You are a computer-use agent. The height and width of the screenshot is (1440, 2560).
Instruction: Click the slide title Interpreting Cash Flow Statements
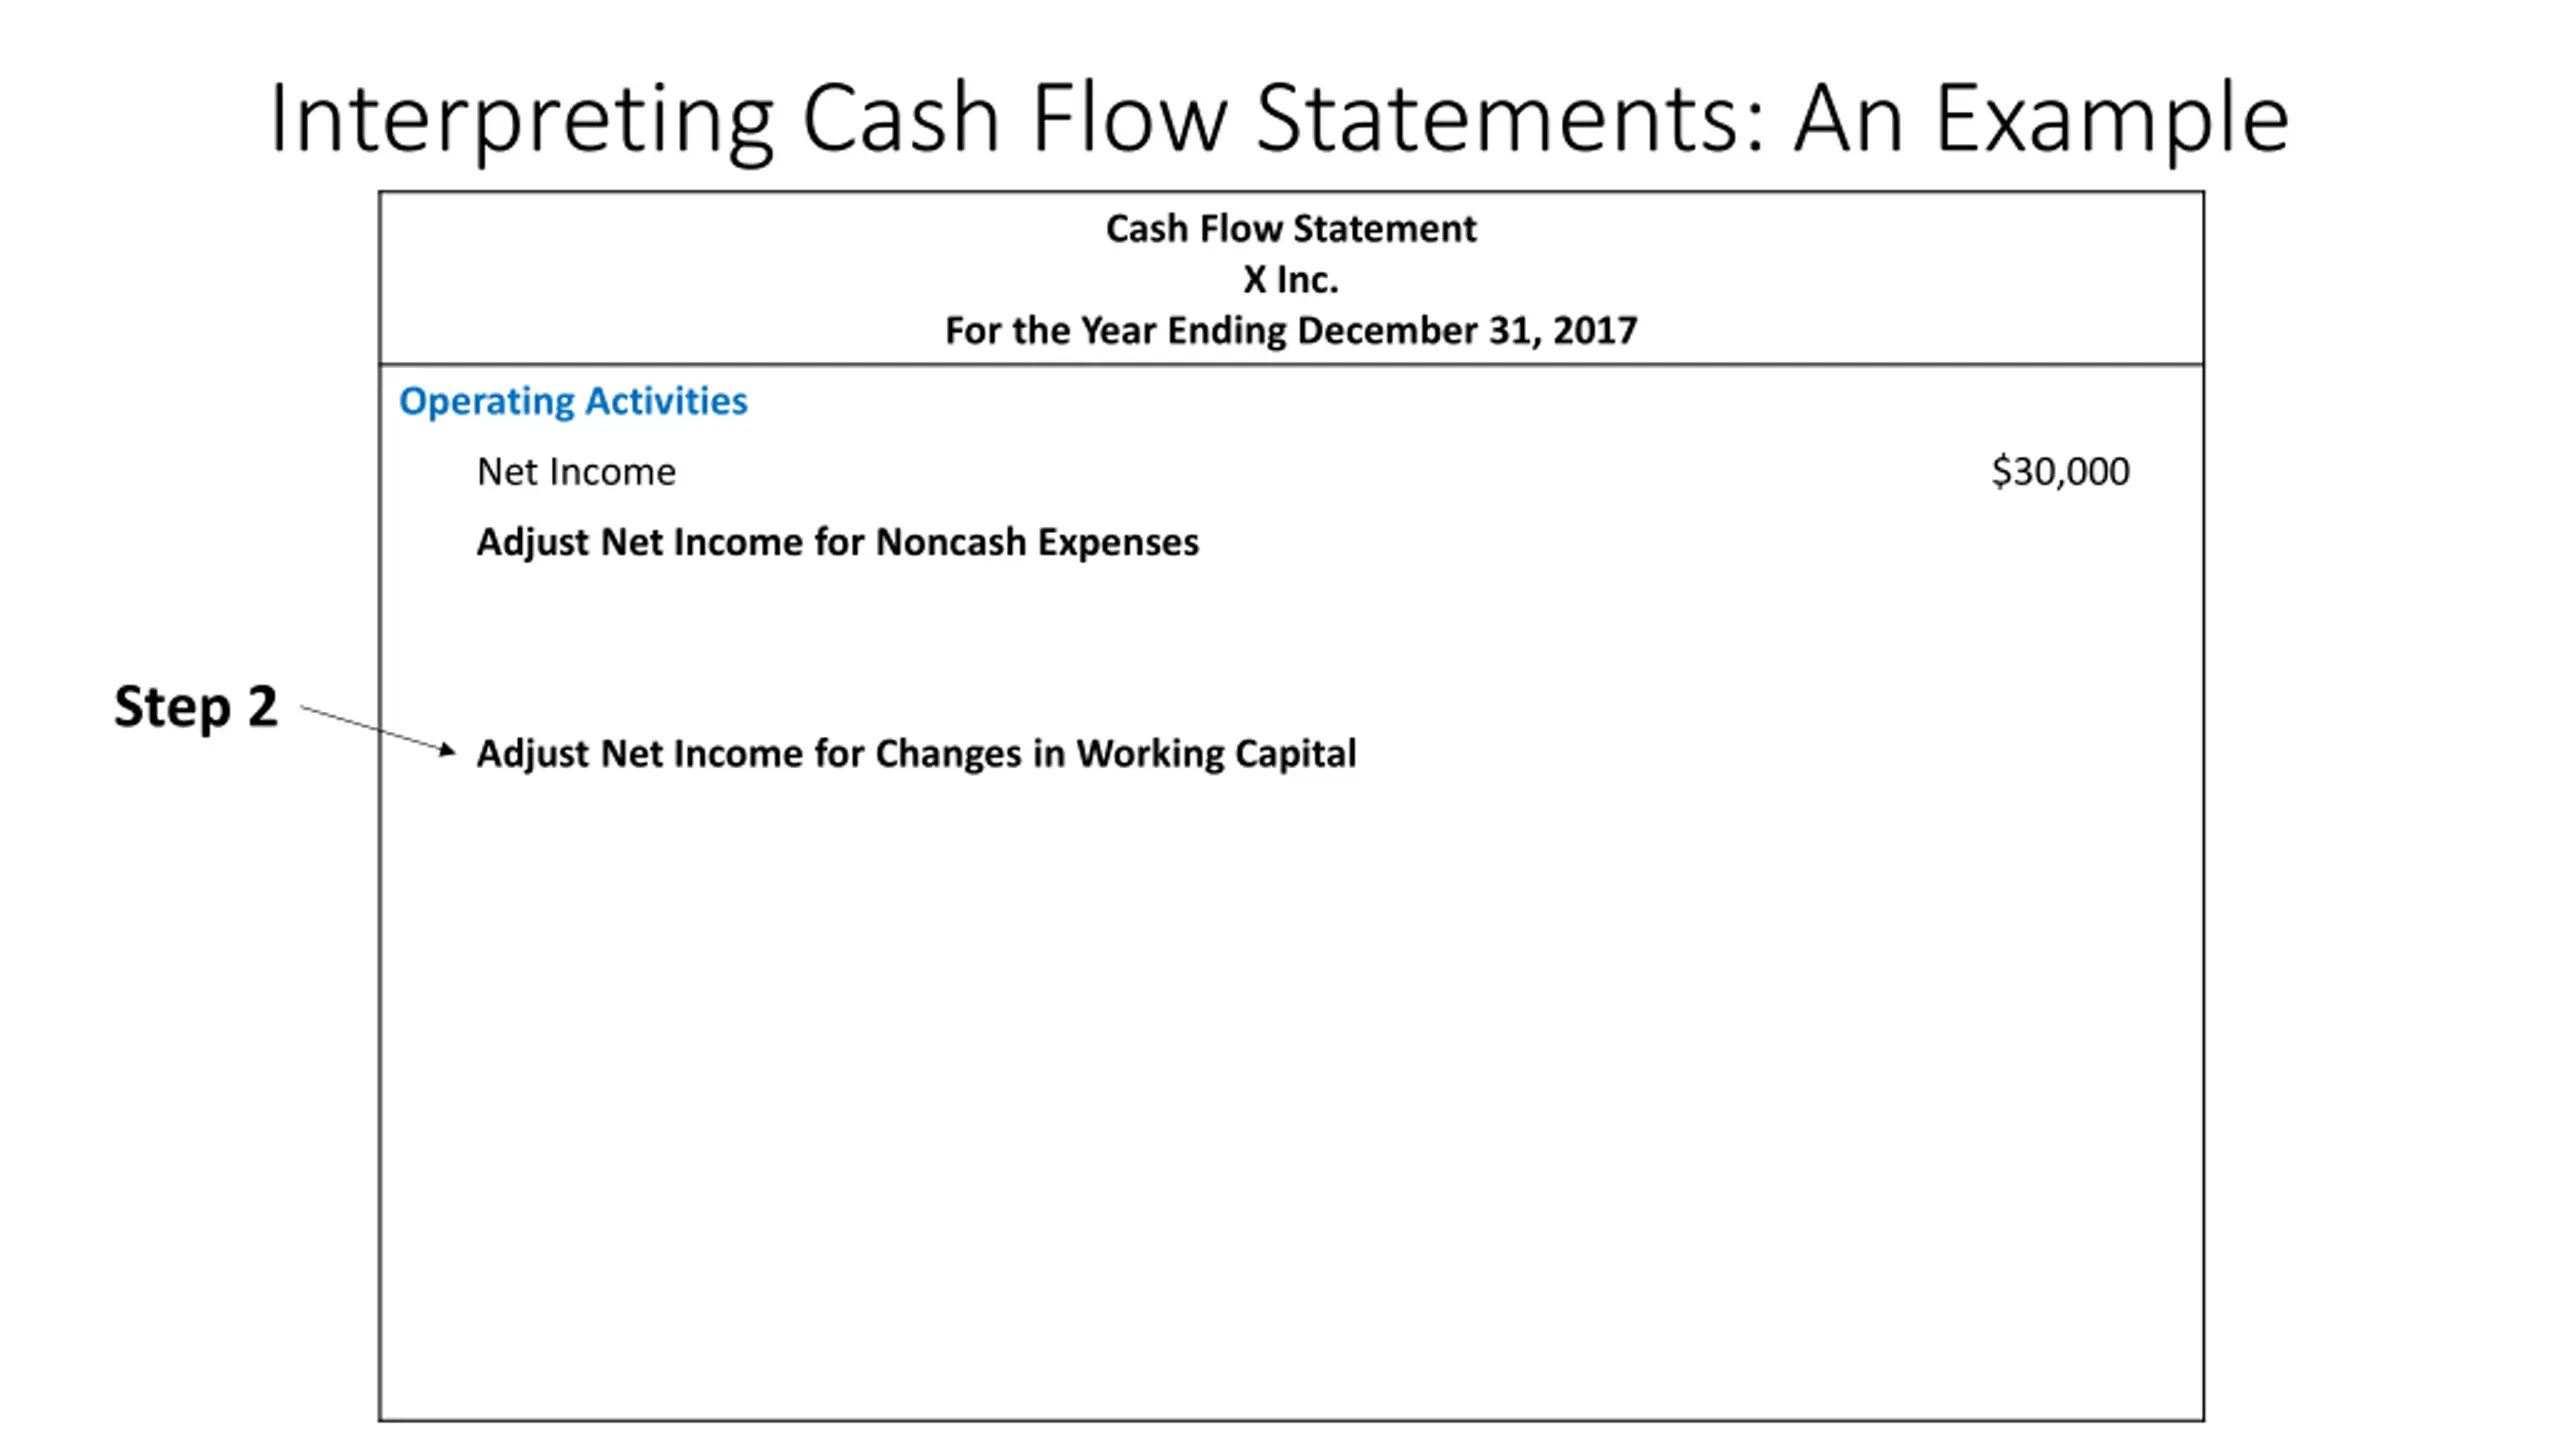coord(1279,118)
